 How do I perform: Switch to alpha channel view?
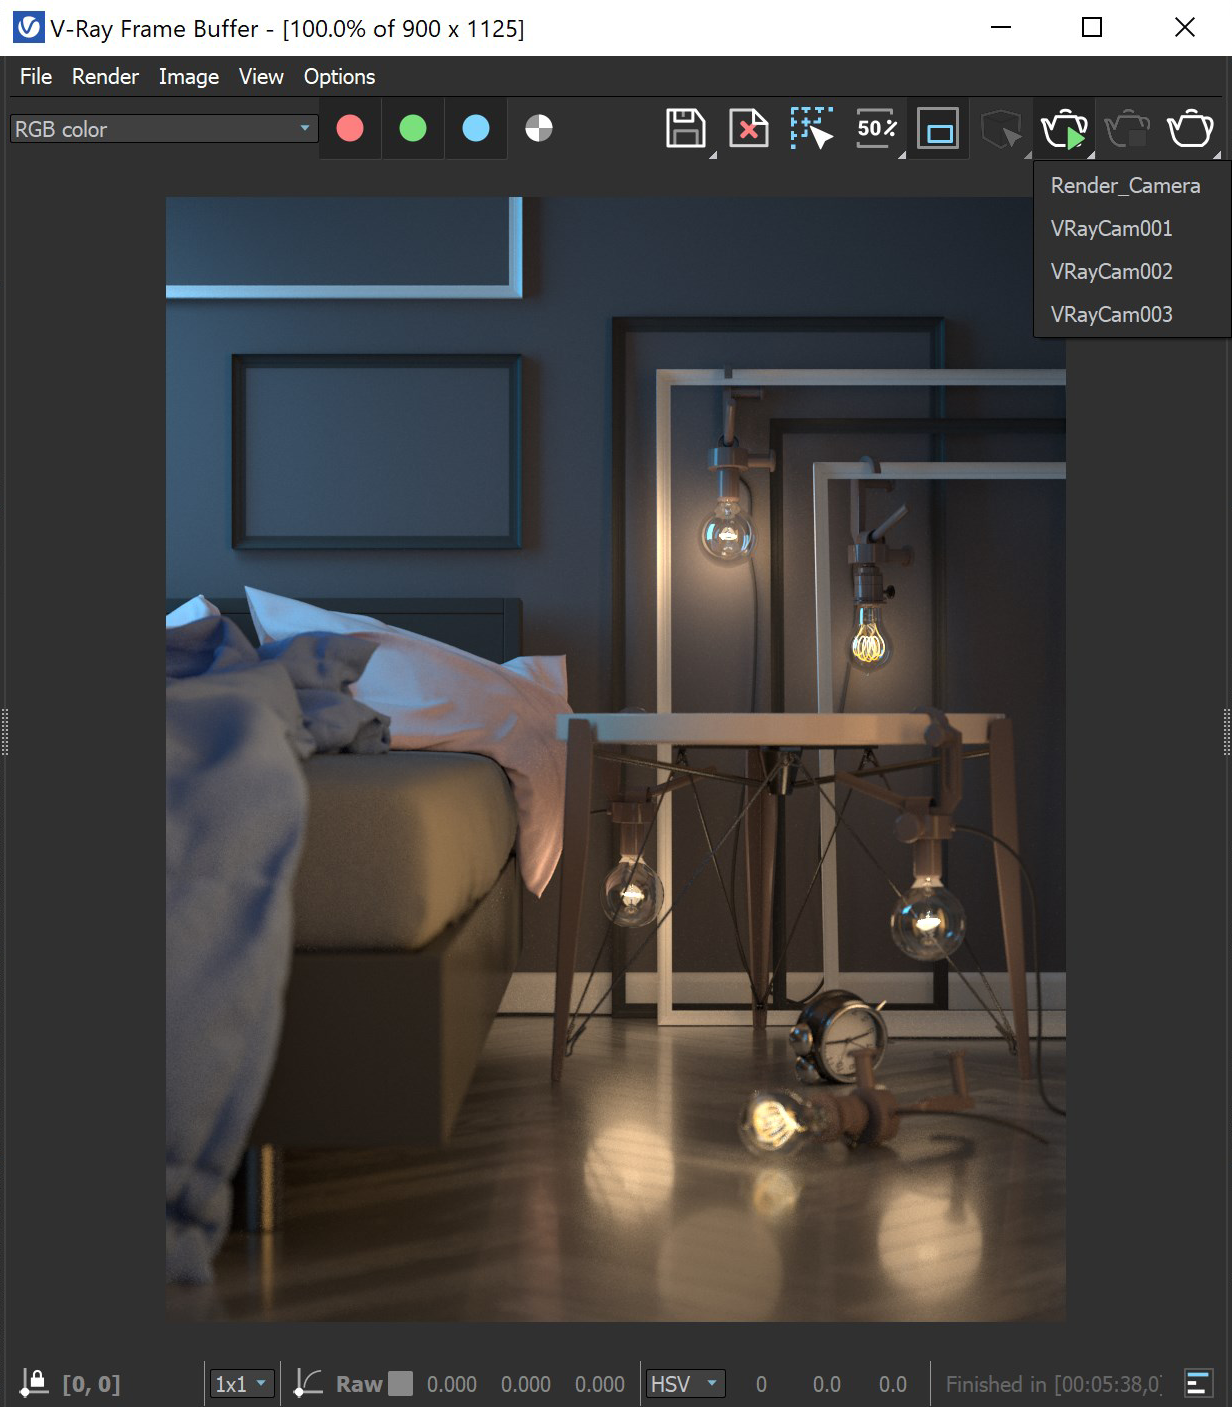[x=539, y=129]
